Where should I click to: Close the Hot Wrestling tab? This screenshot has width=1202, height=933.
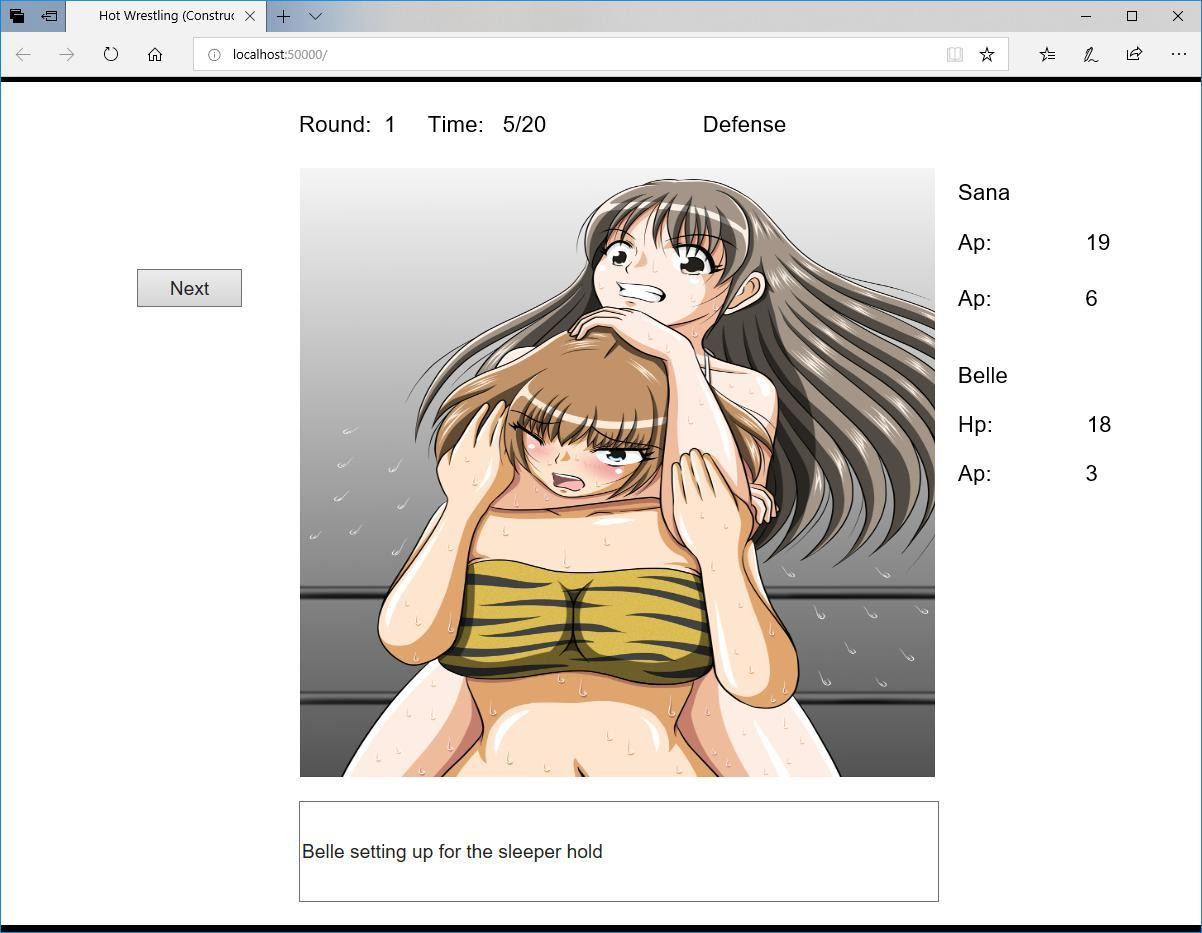[250, 16]
